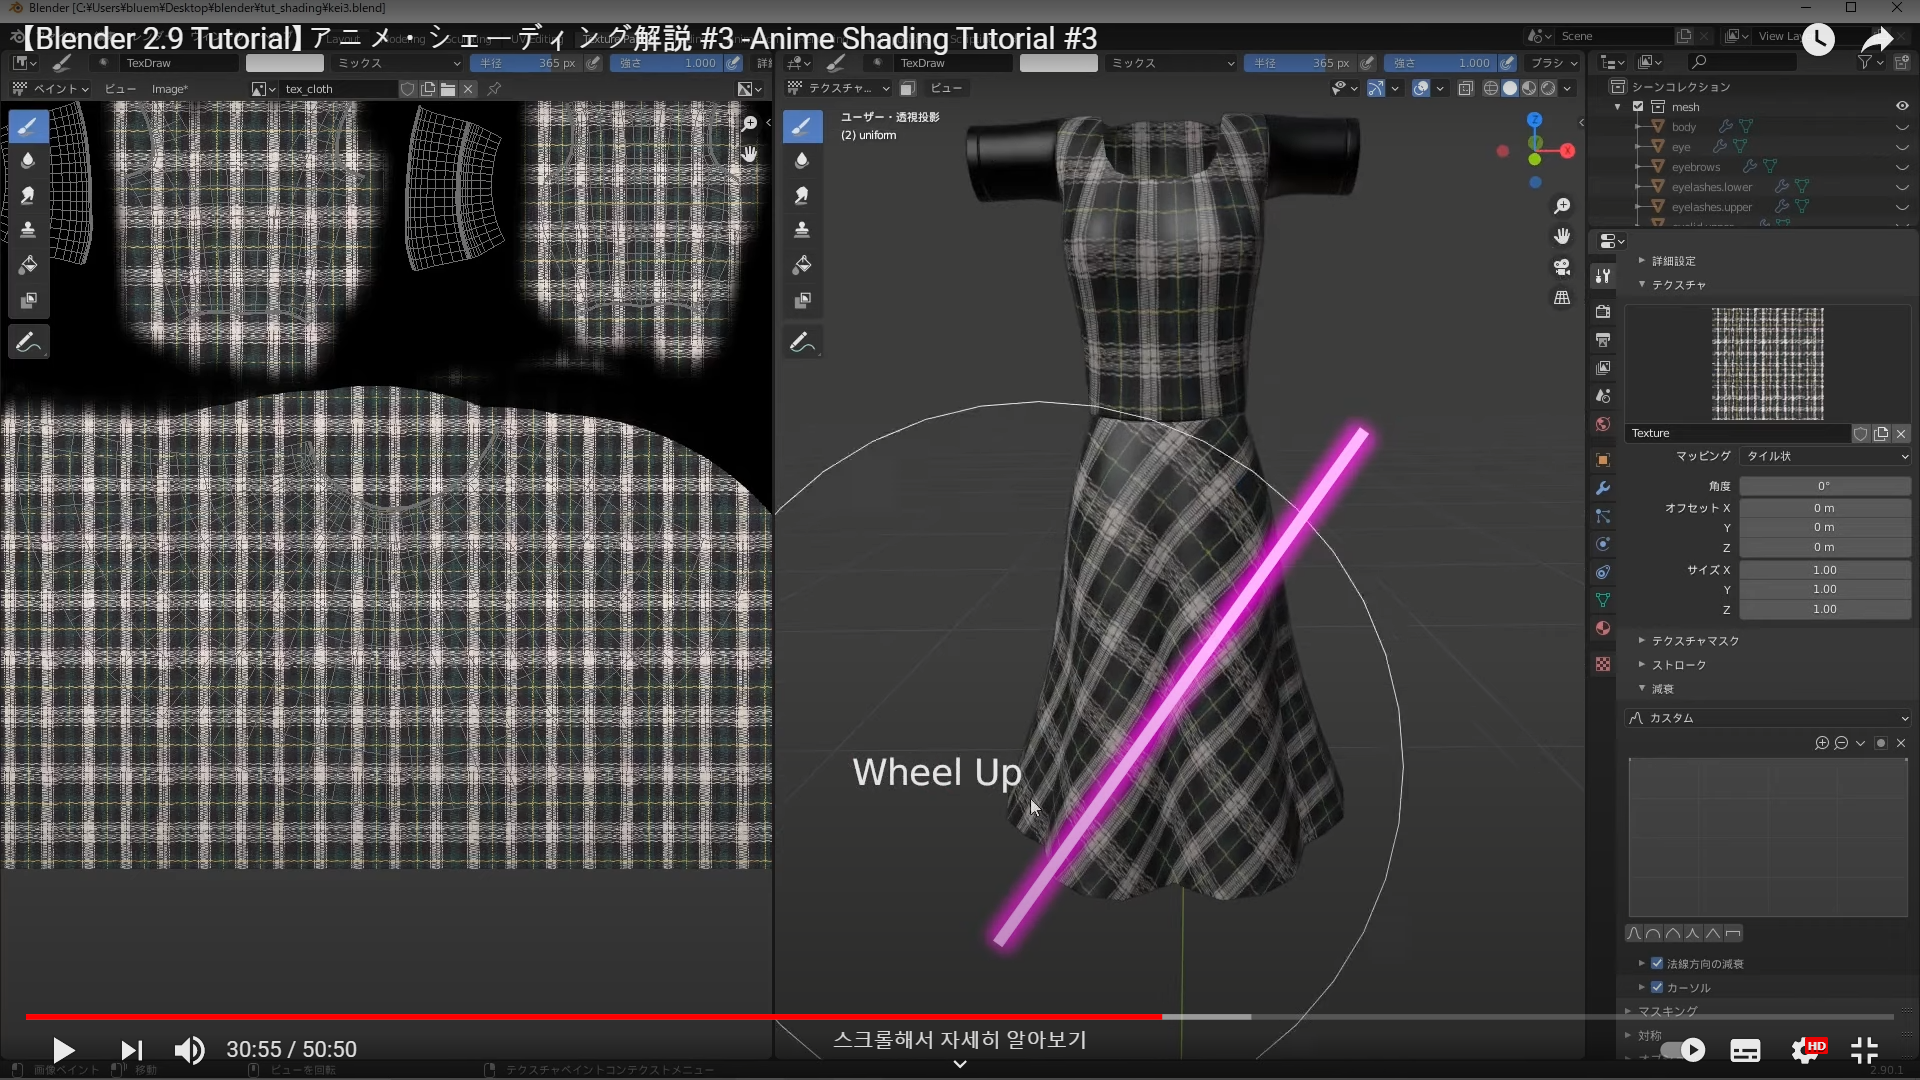Click the body object in outliner
This screenshot has height=1080, width=1920.
coord(1684,127)
